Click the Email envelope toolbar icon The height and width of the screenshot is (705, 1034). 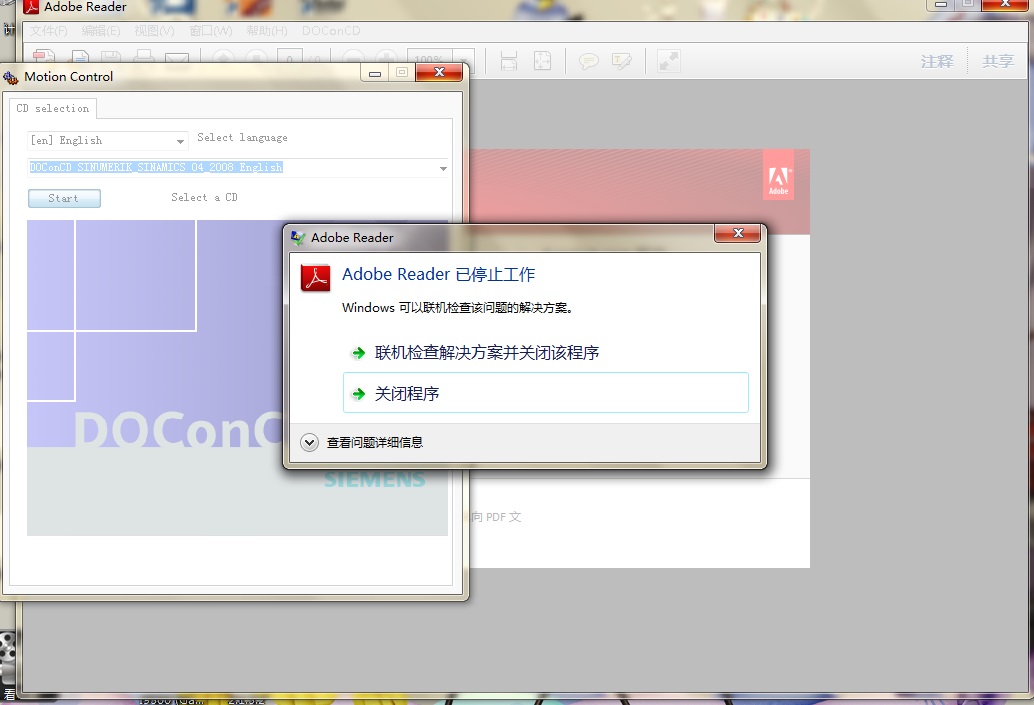(177, 59)
